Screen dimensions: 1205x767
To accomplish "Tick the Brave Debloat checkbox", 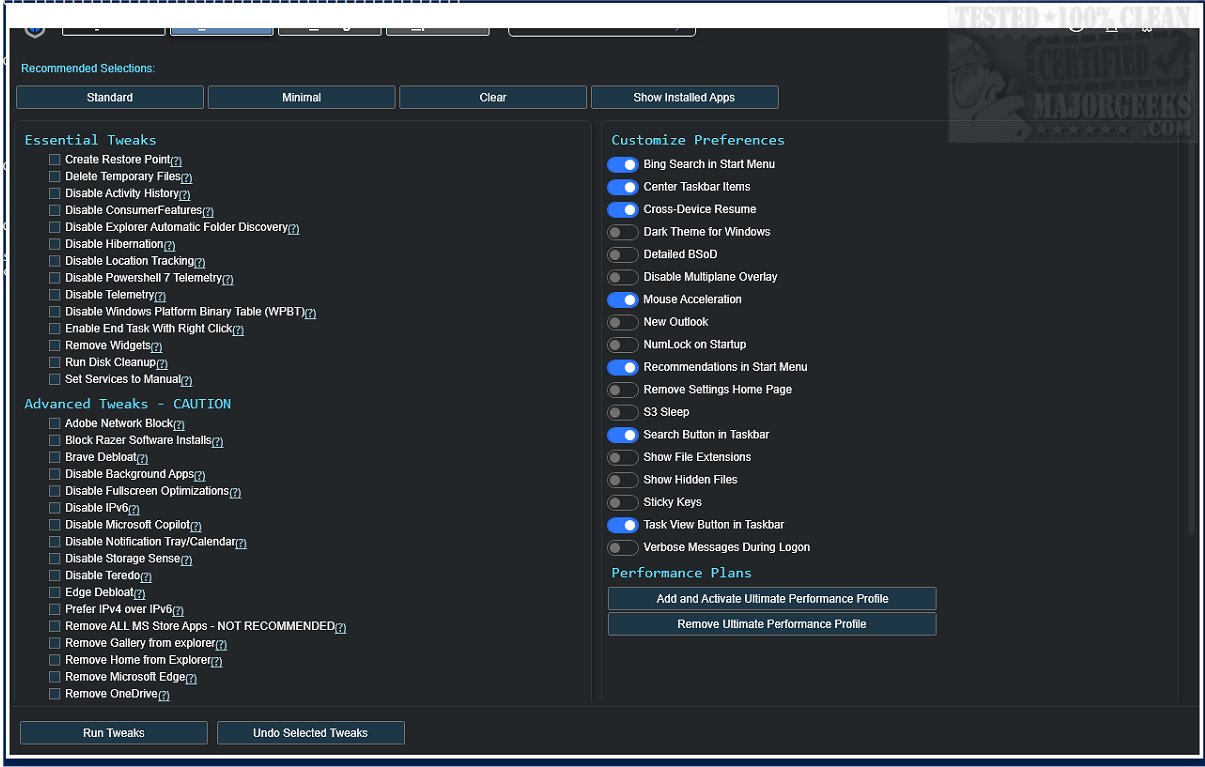I will tap(55, 458).
